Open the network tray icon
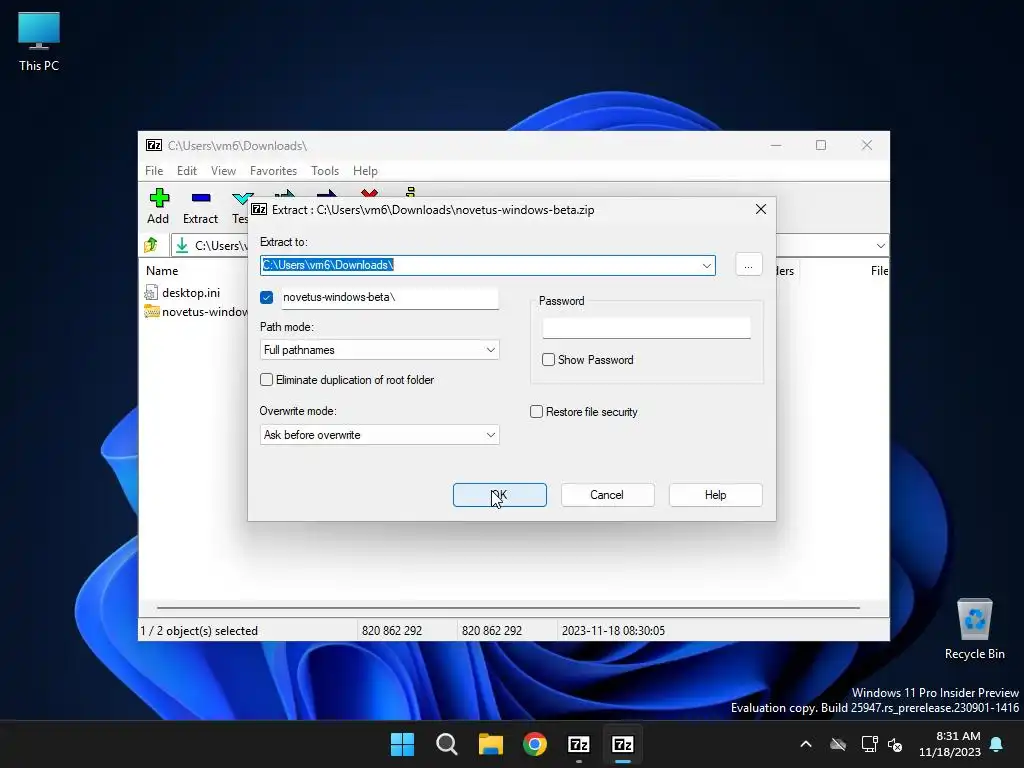The image size is (1024, 768). pos(869,744)
